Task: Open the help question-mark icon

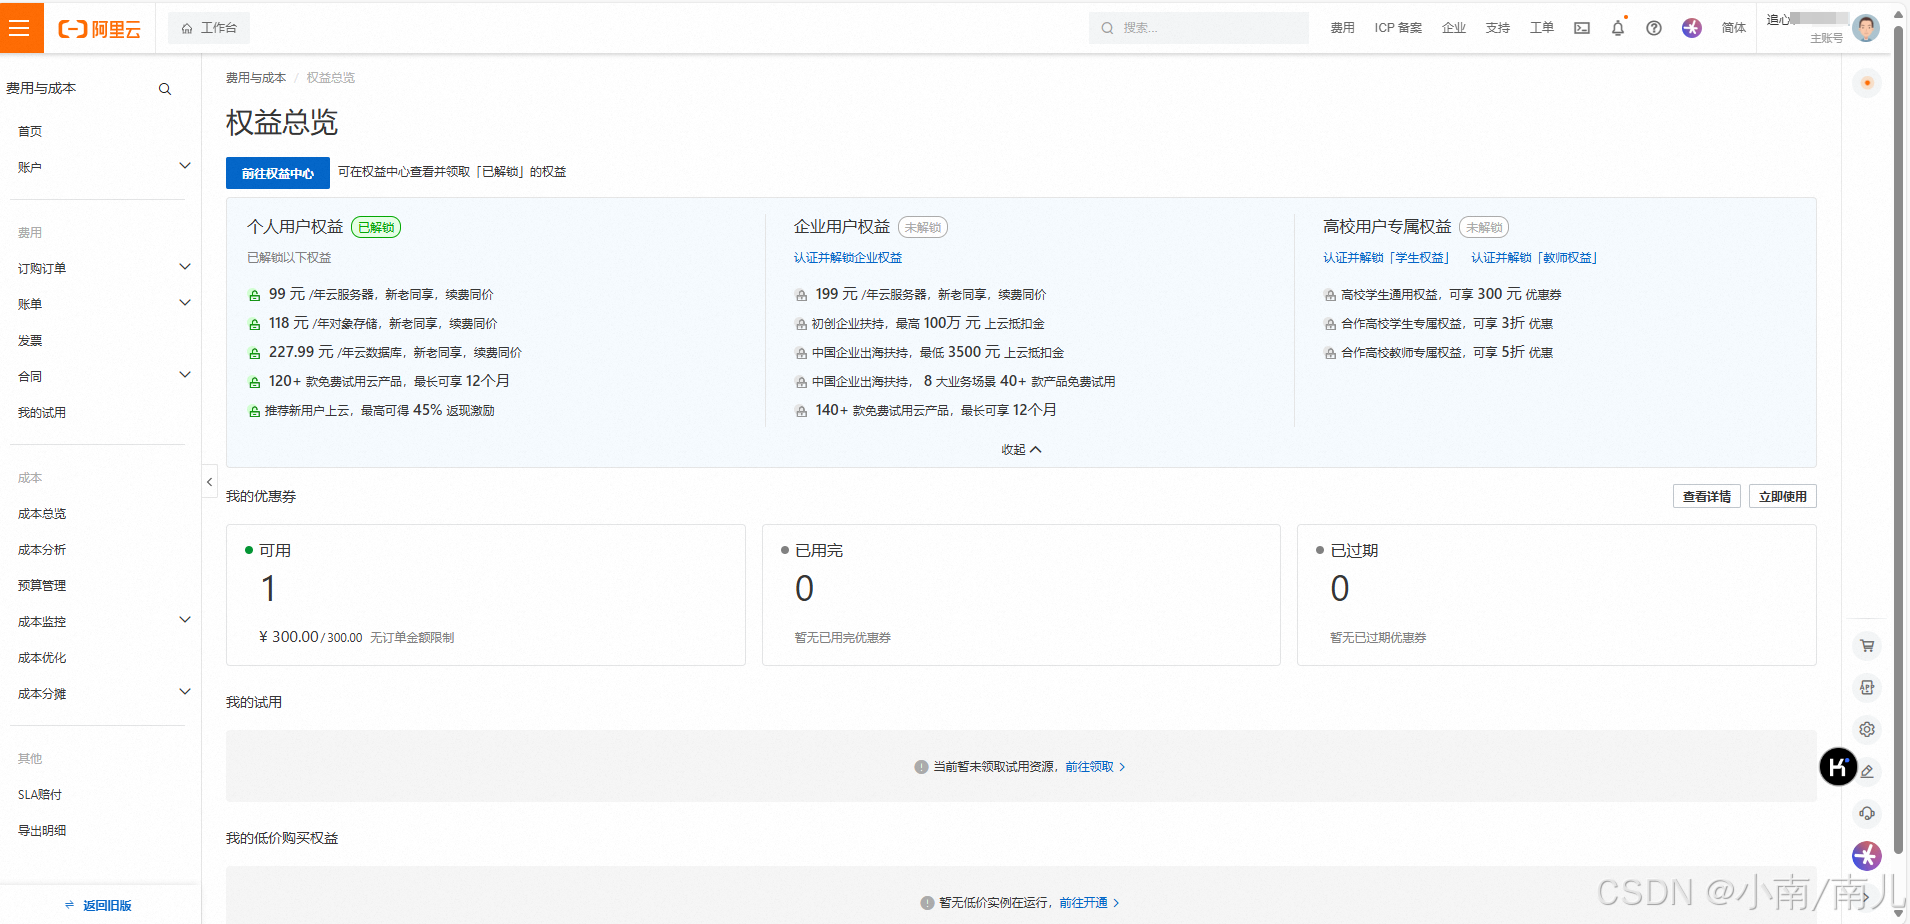Action: 1654,28
